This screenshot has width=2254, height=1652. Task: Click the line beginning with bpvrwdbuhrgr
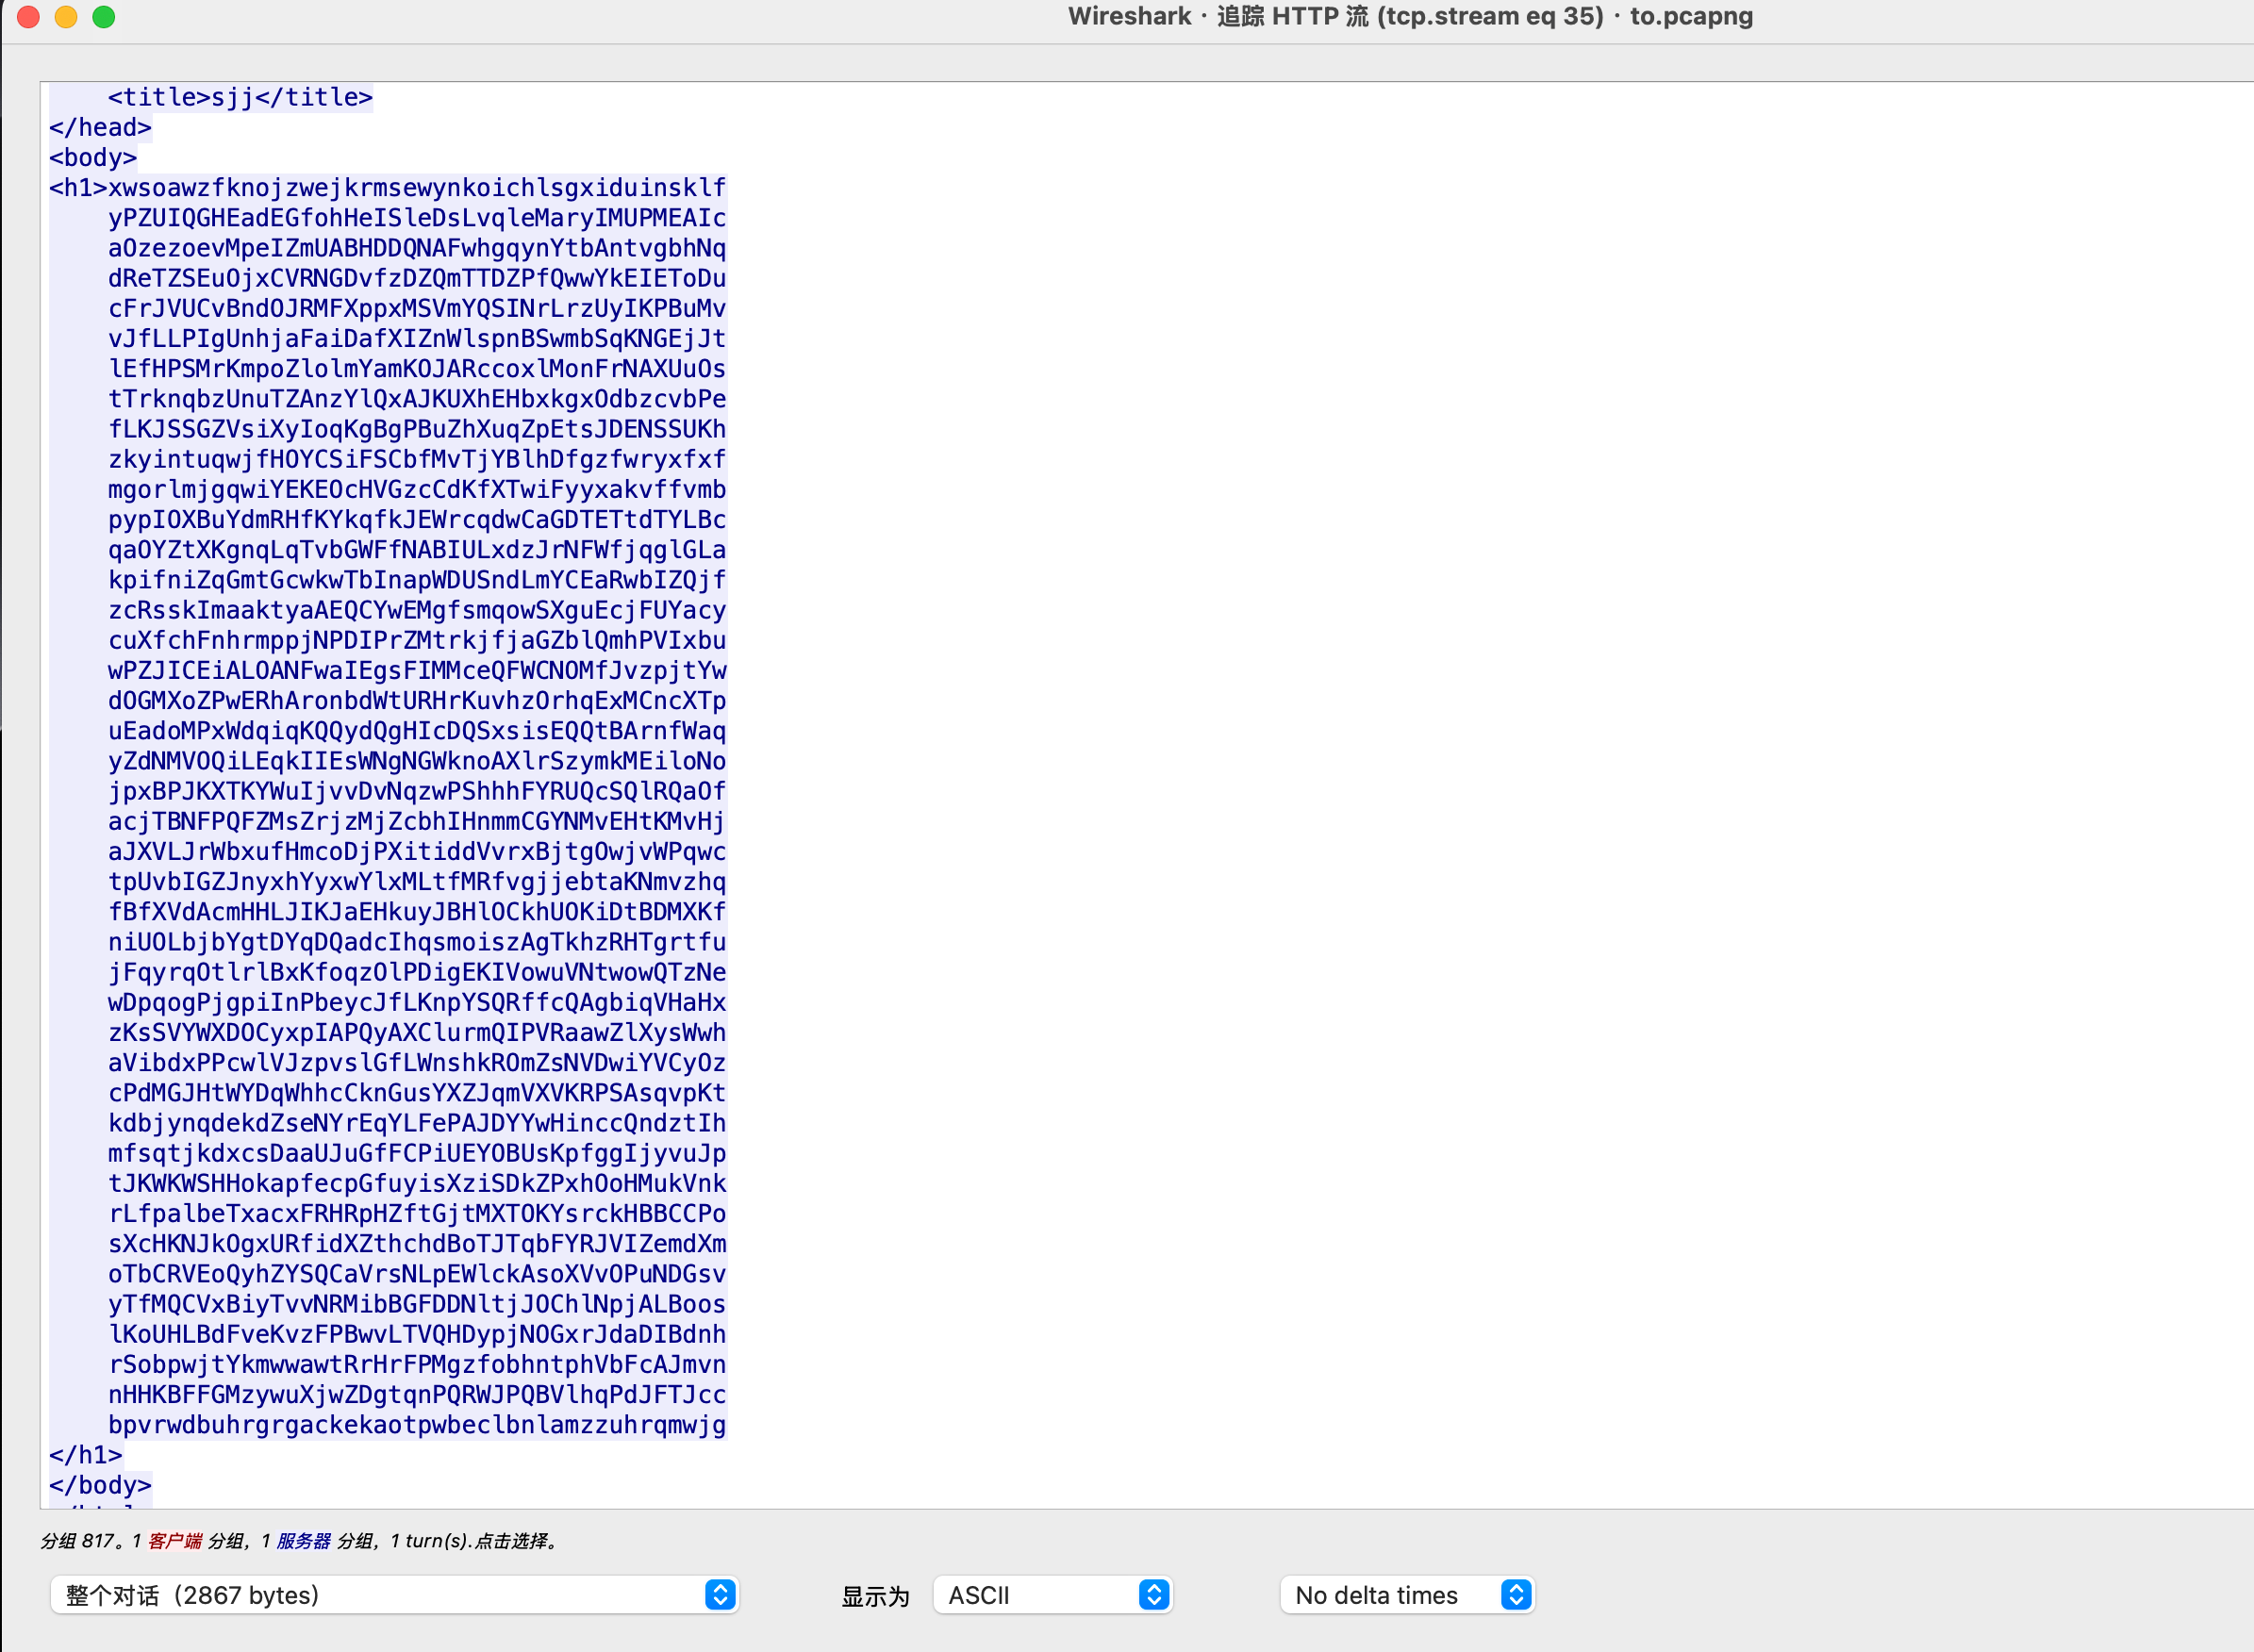(417, 1425)
